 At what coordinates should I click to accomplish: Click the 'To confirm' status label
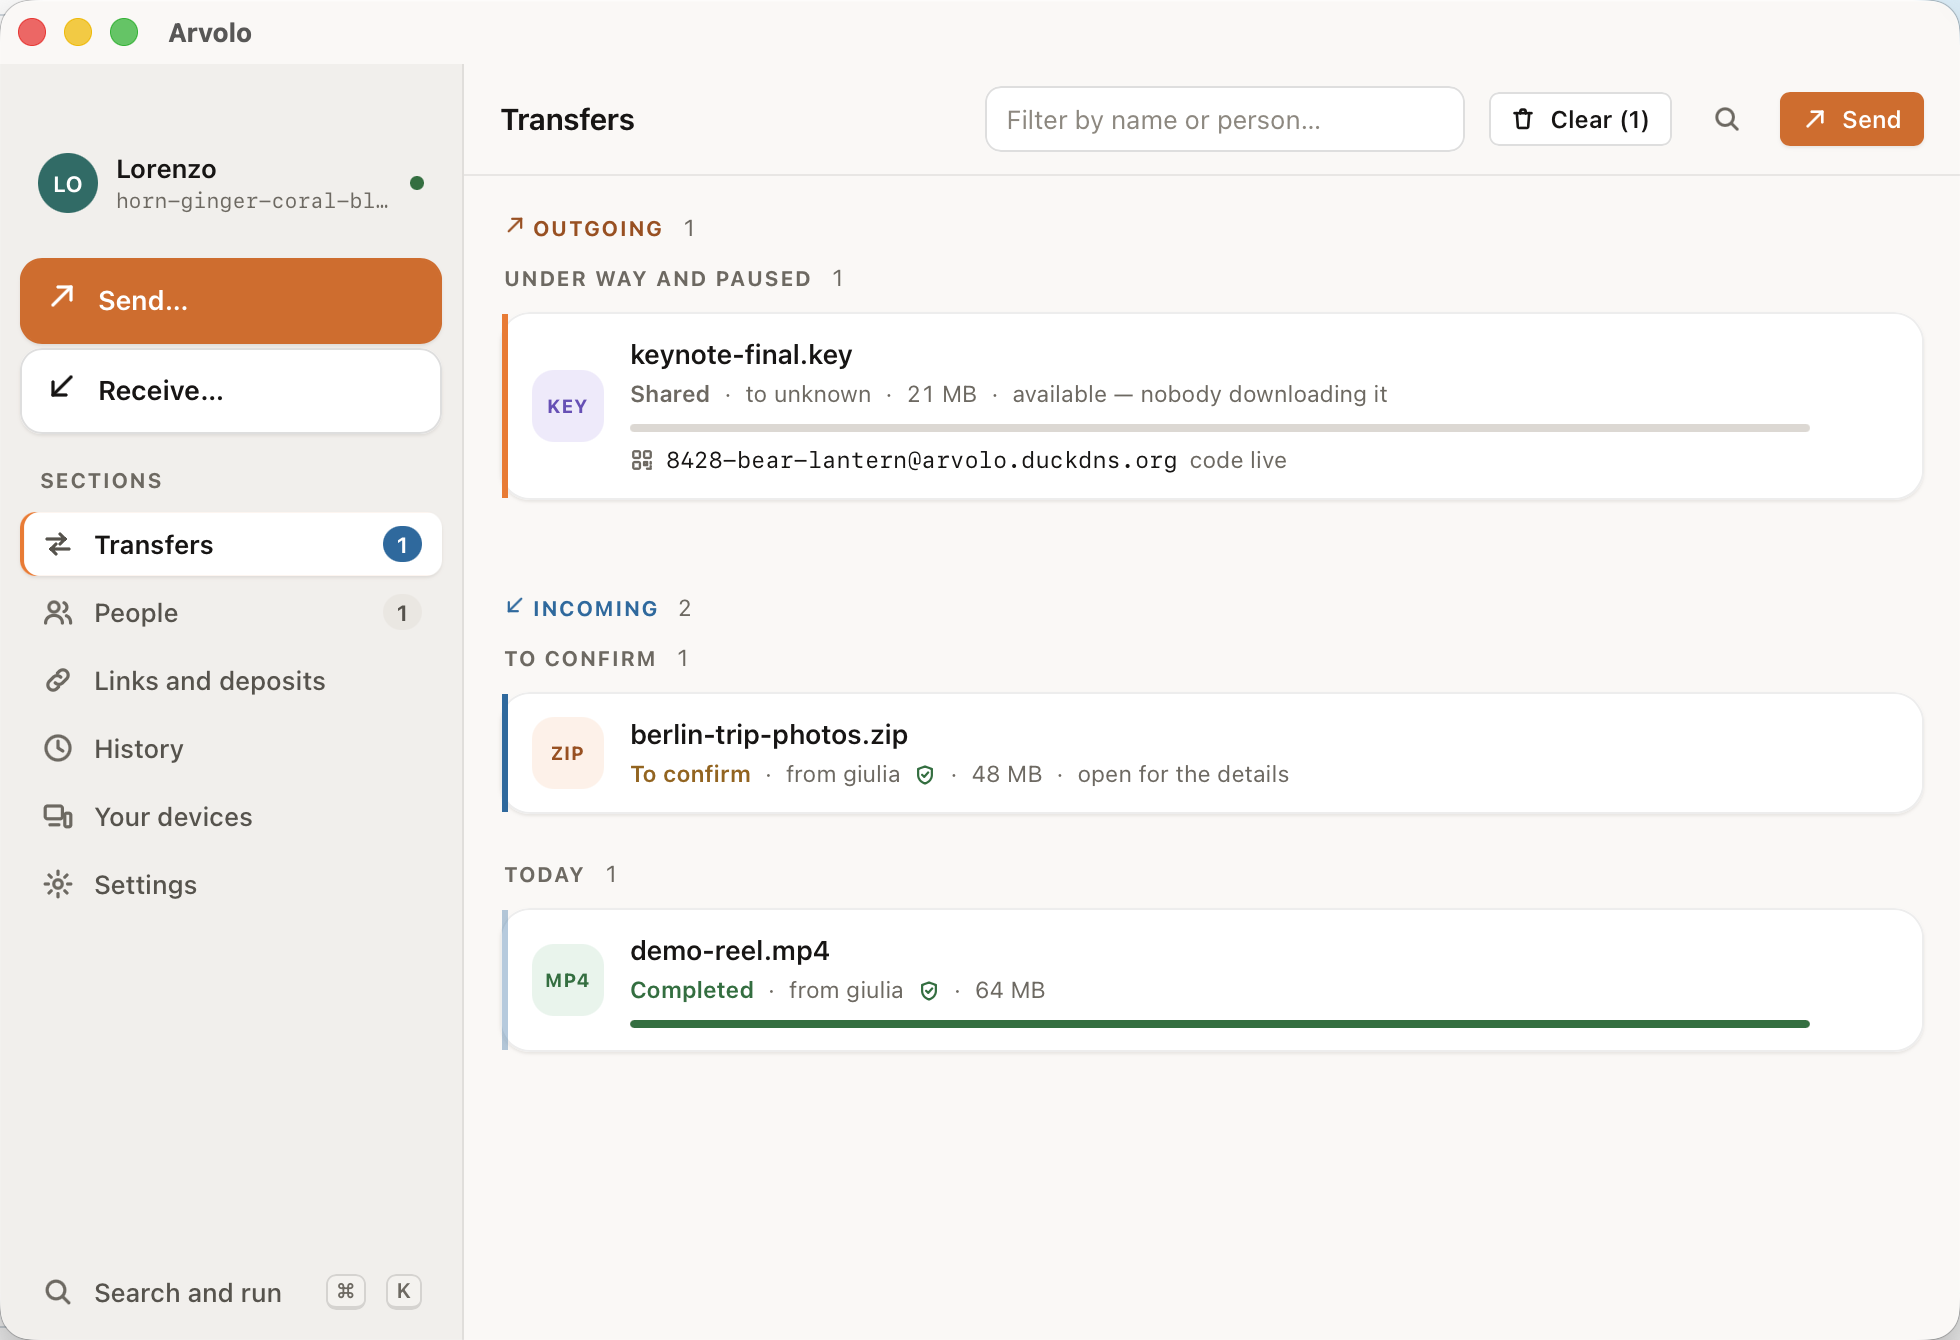[690, 775]
